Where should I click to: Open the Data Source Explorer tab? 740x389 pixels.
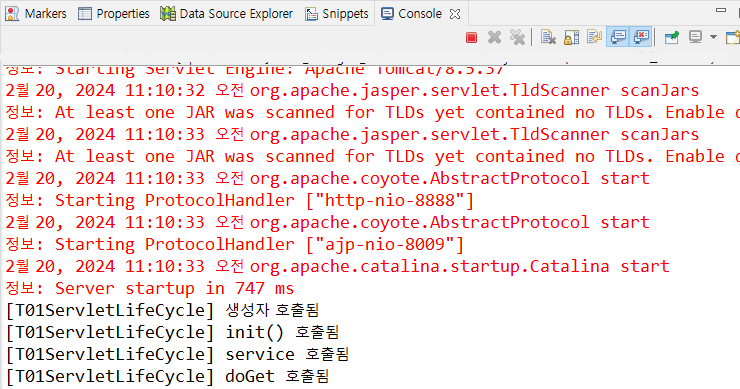click(226, 14)
